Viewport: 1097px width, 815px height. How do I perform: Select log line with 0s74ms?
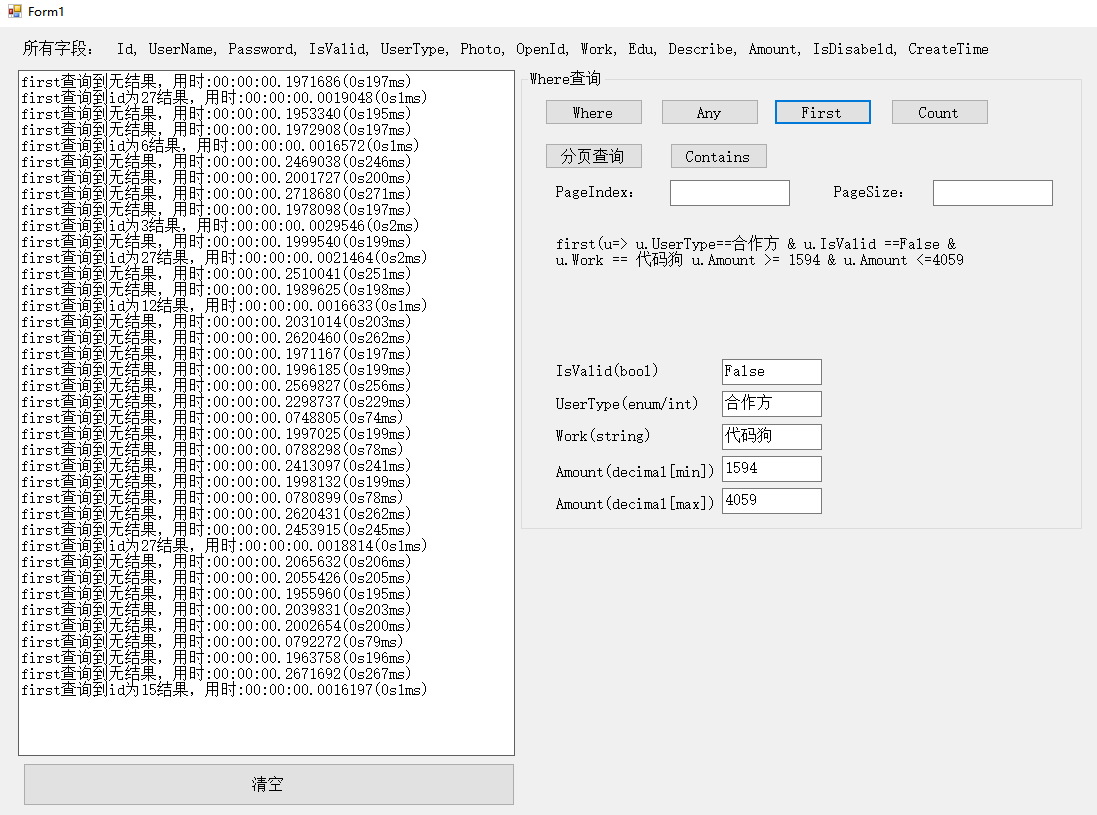click(x=212, y=418)
